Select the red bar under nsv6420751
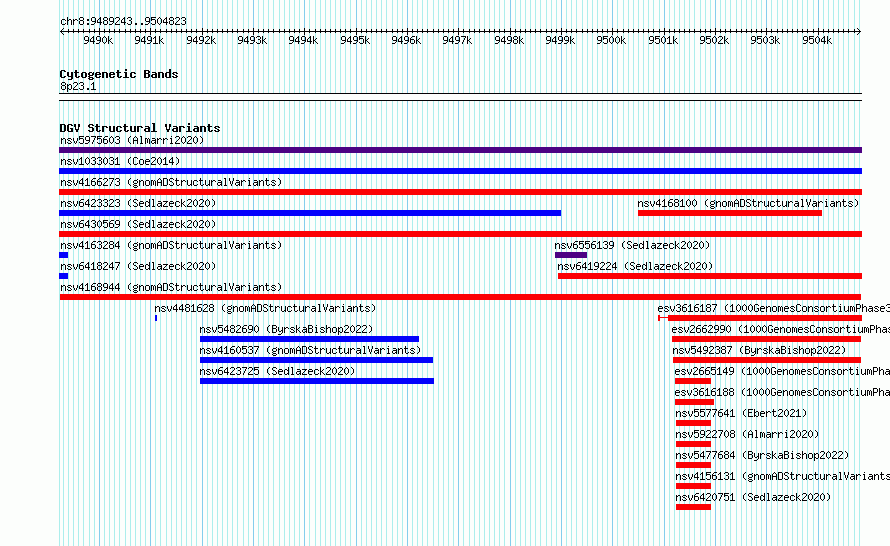The image size is (890, 546). point(693,507)
